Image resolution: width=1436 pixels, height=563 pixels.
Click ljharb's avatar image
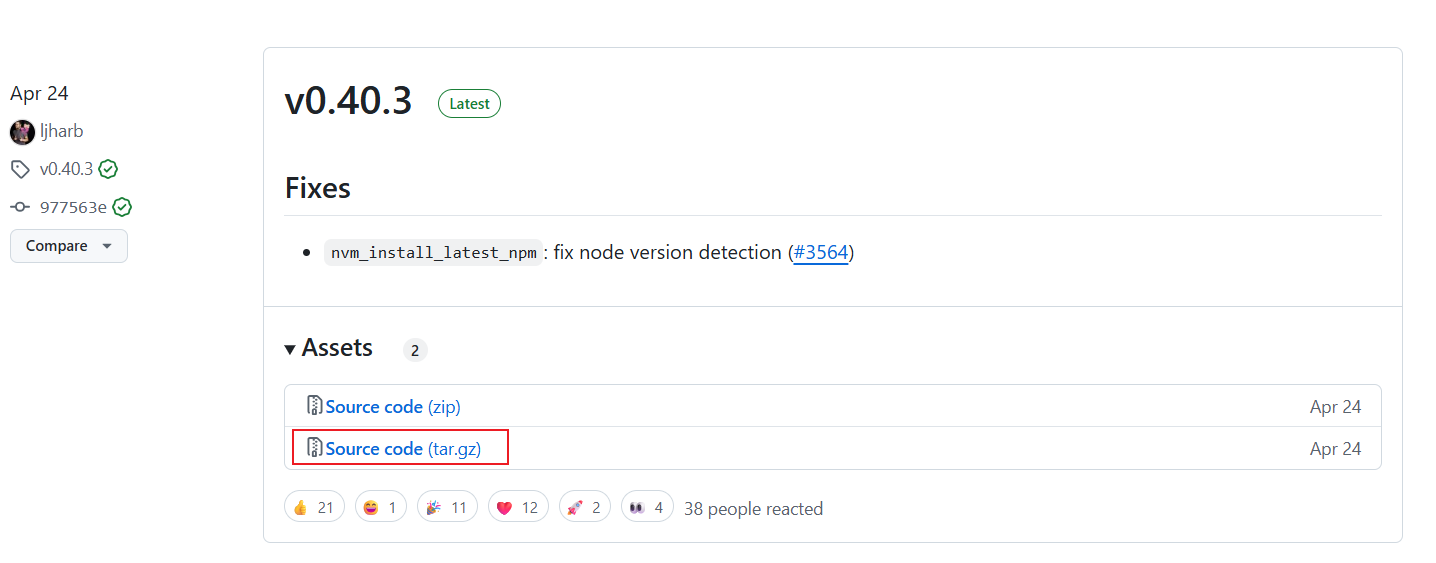(22, 131)
